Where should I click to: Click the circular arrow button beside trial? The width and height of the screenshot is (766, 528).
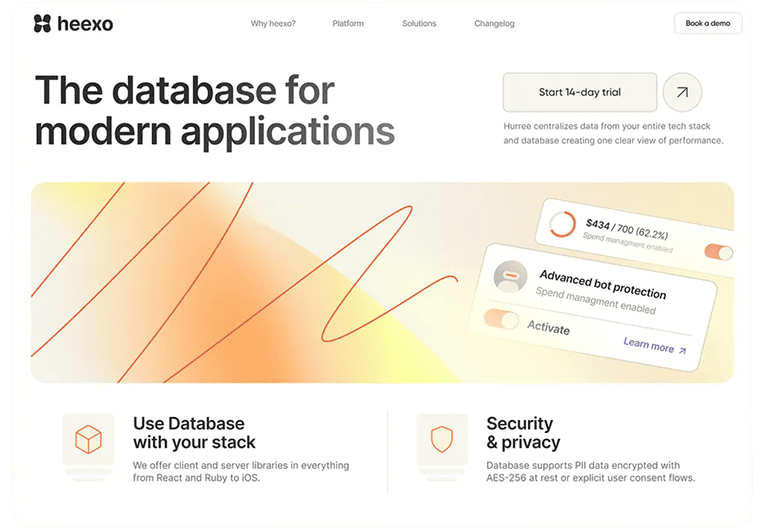coord(682,92)
